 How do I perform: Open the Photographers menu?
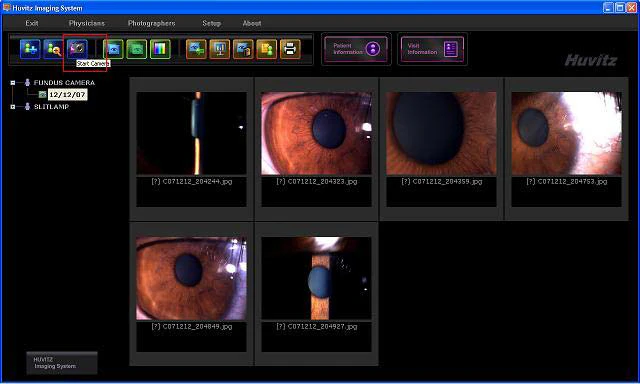(x=151, y=23)
